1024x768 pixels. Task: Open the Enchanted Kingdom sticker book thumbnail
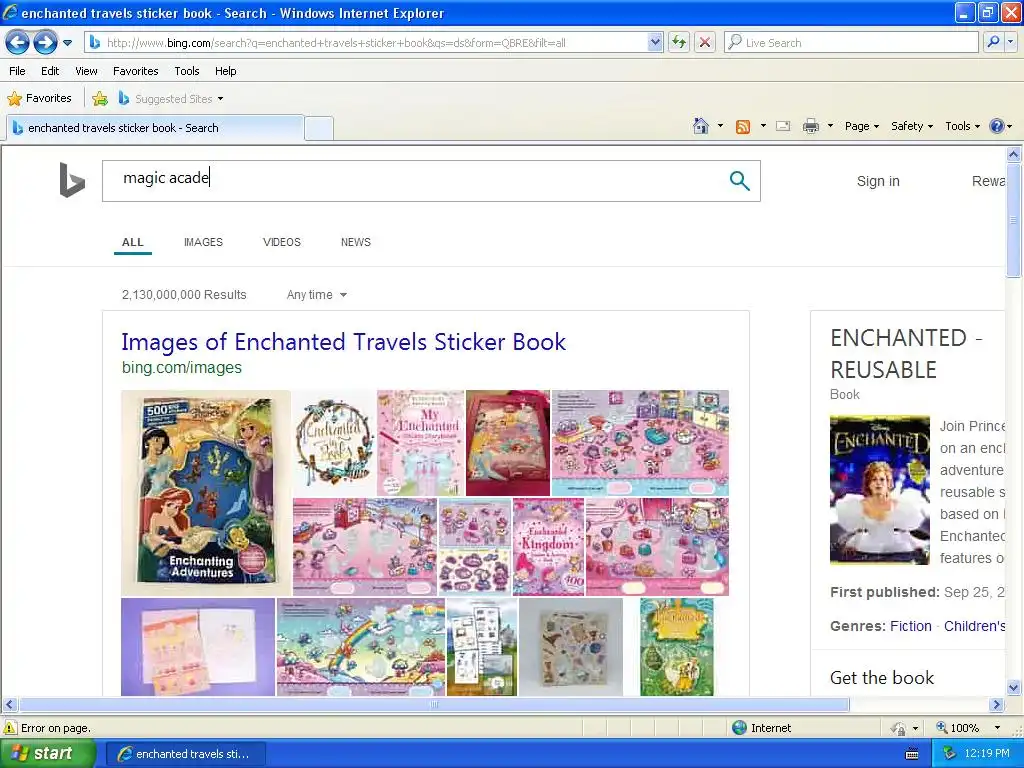click(549, 547)
